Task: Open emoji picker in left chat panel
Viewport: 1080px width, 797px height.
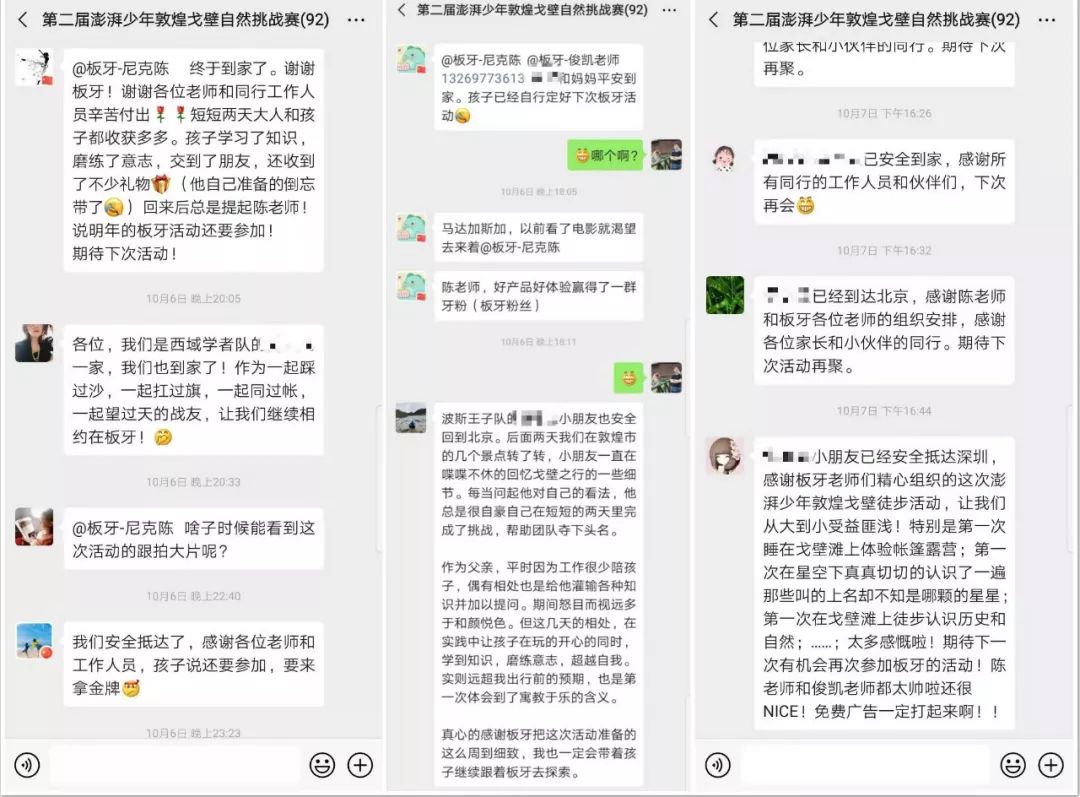Action: point(322,765)
